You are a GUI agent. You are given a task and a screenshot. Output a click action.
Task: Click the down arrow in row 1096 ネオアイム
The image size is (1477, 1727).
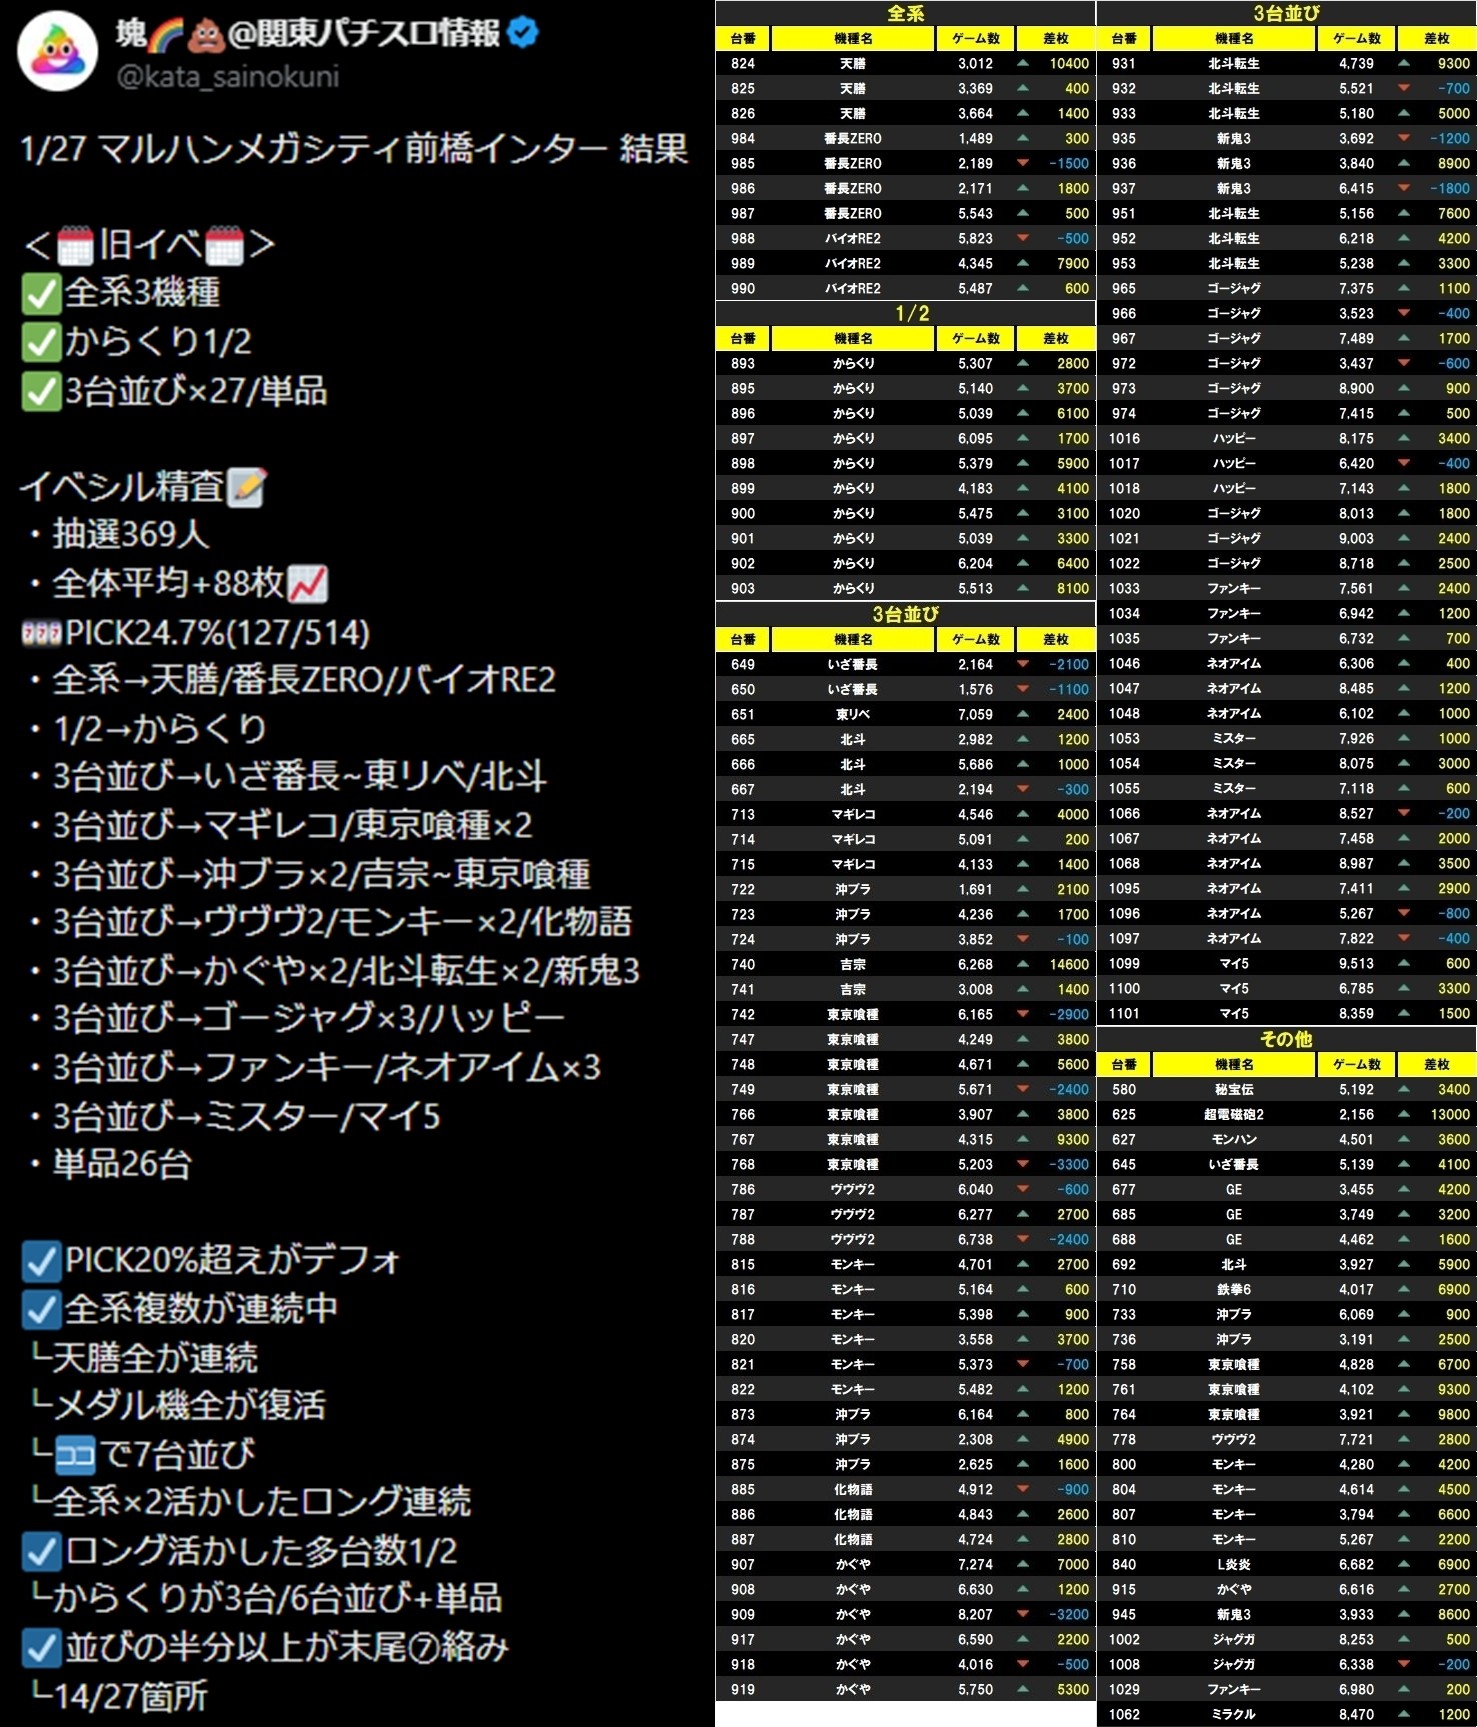coord(1404,913)
